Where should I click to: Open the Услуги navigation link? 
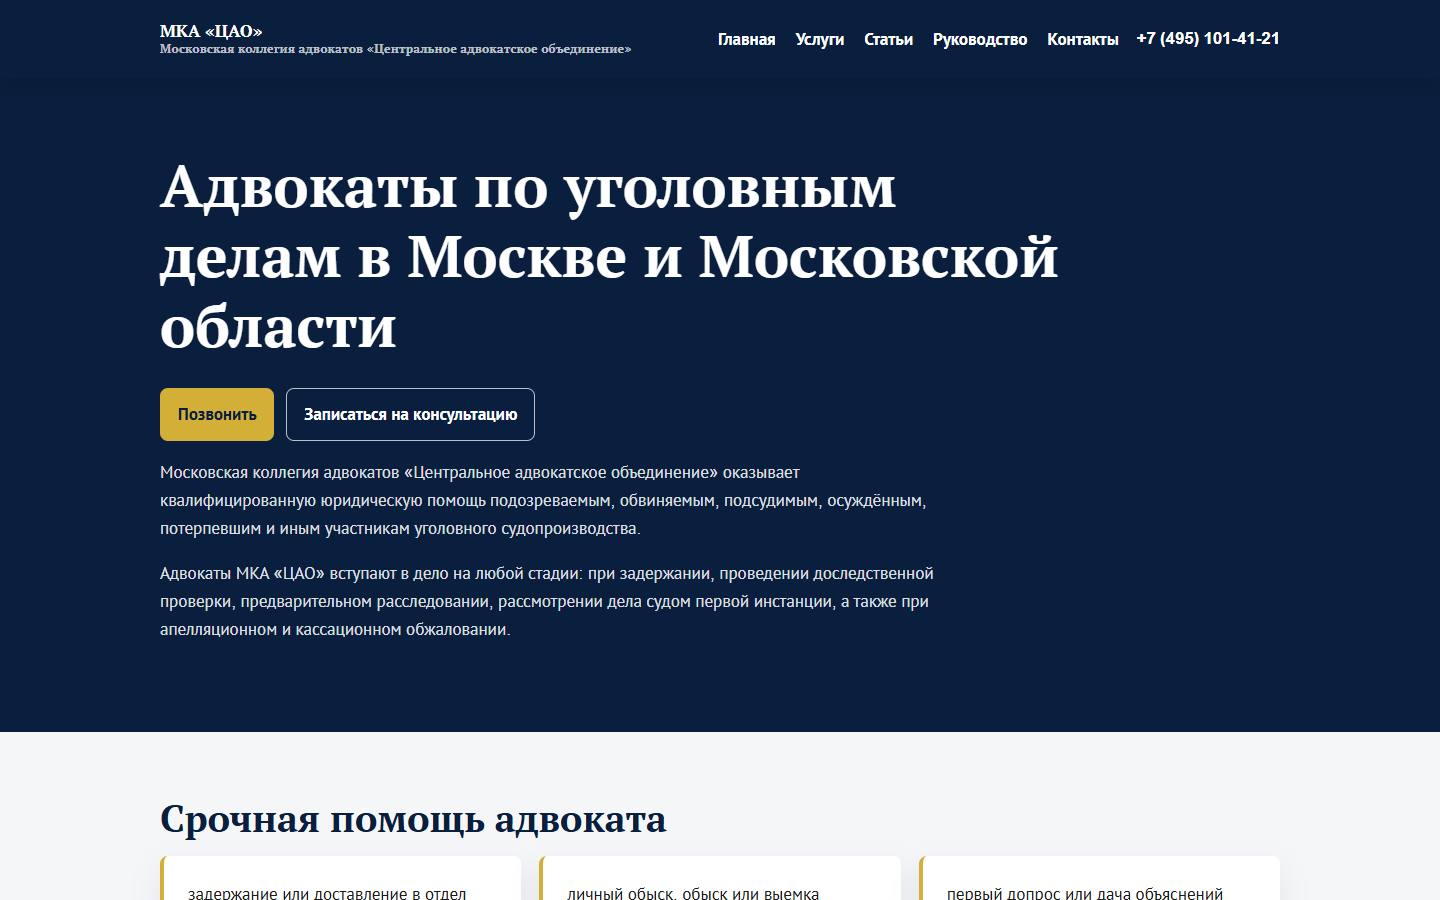pyautogui.click(x=819, y=39)
